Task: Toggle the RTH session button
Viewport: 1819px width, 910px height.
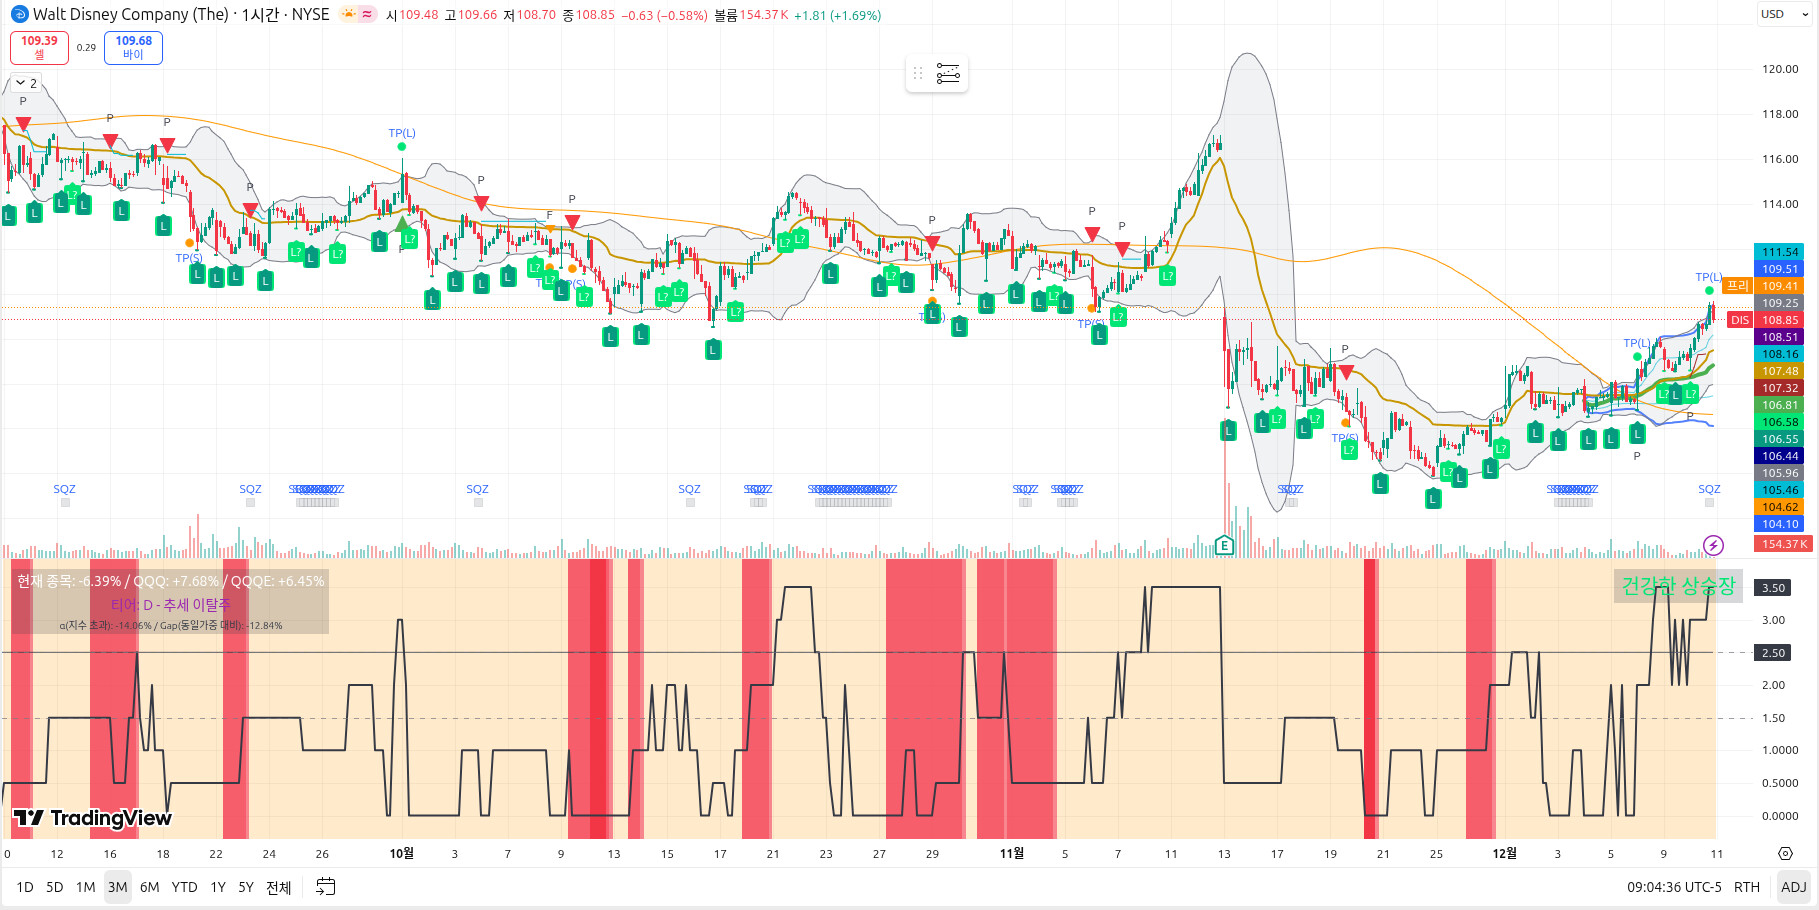Action: (1747, 887)
